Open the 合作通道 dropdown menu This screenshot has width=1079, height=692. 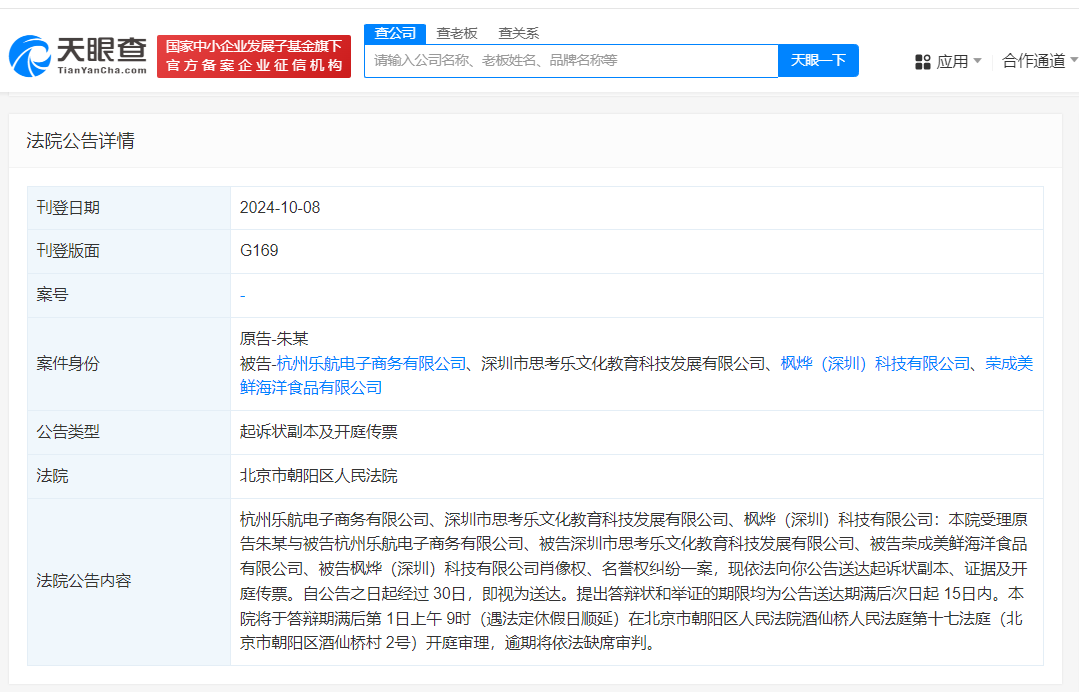click(x=1039, y=61)
